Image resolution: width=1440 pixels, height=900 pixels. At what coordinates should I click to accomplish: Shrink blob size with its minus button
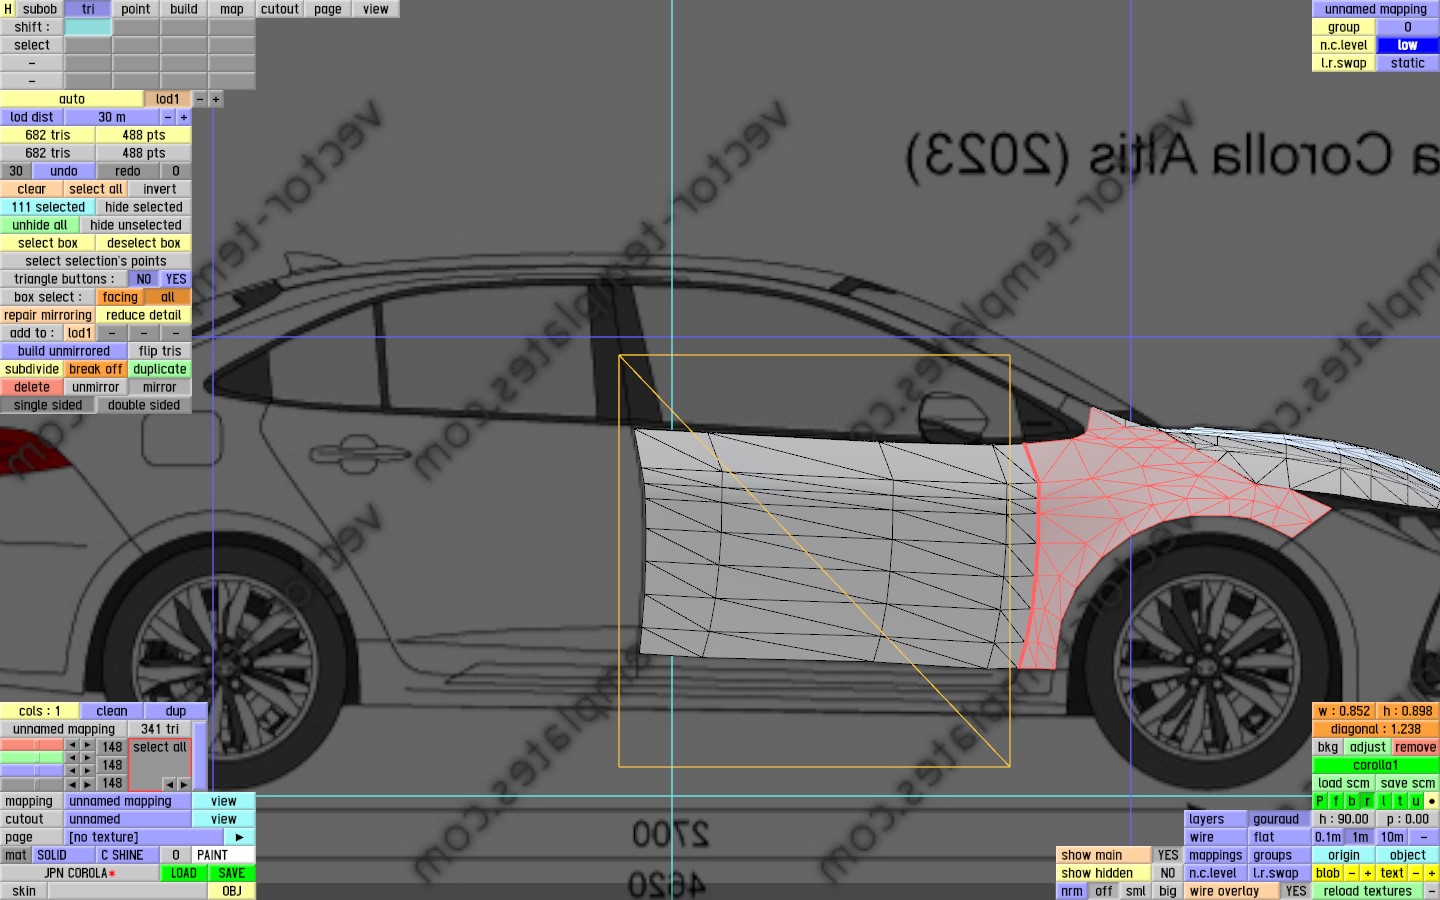(1352, 873)
